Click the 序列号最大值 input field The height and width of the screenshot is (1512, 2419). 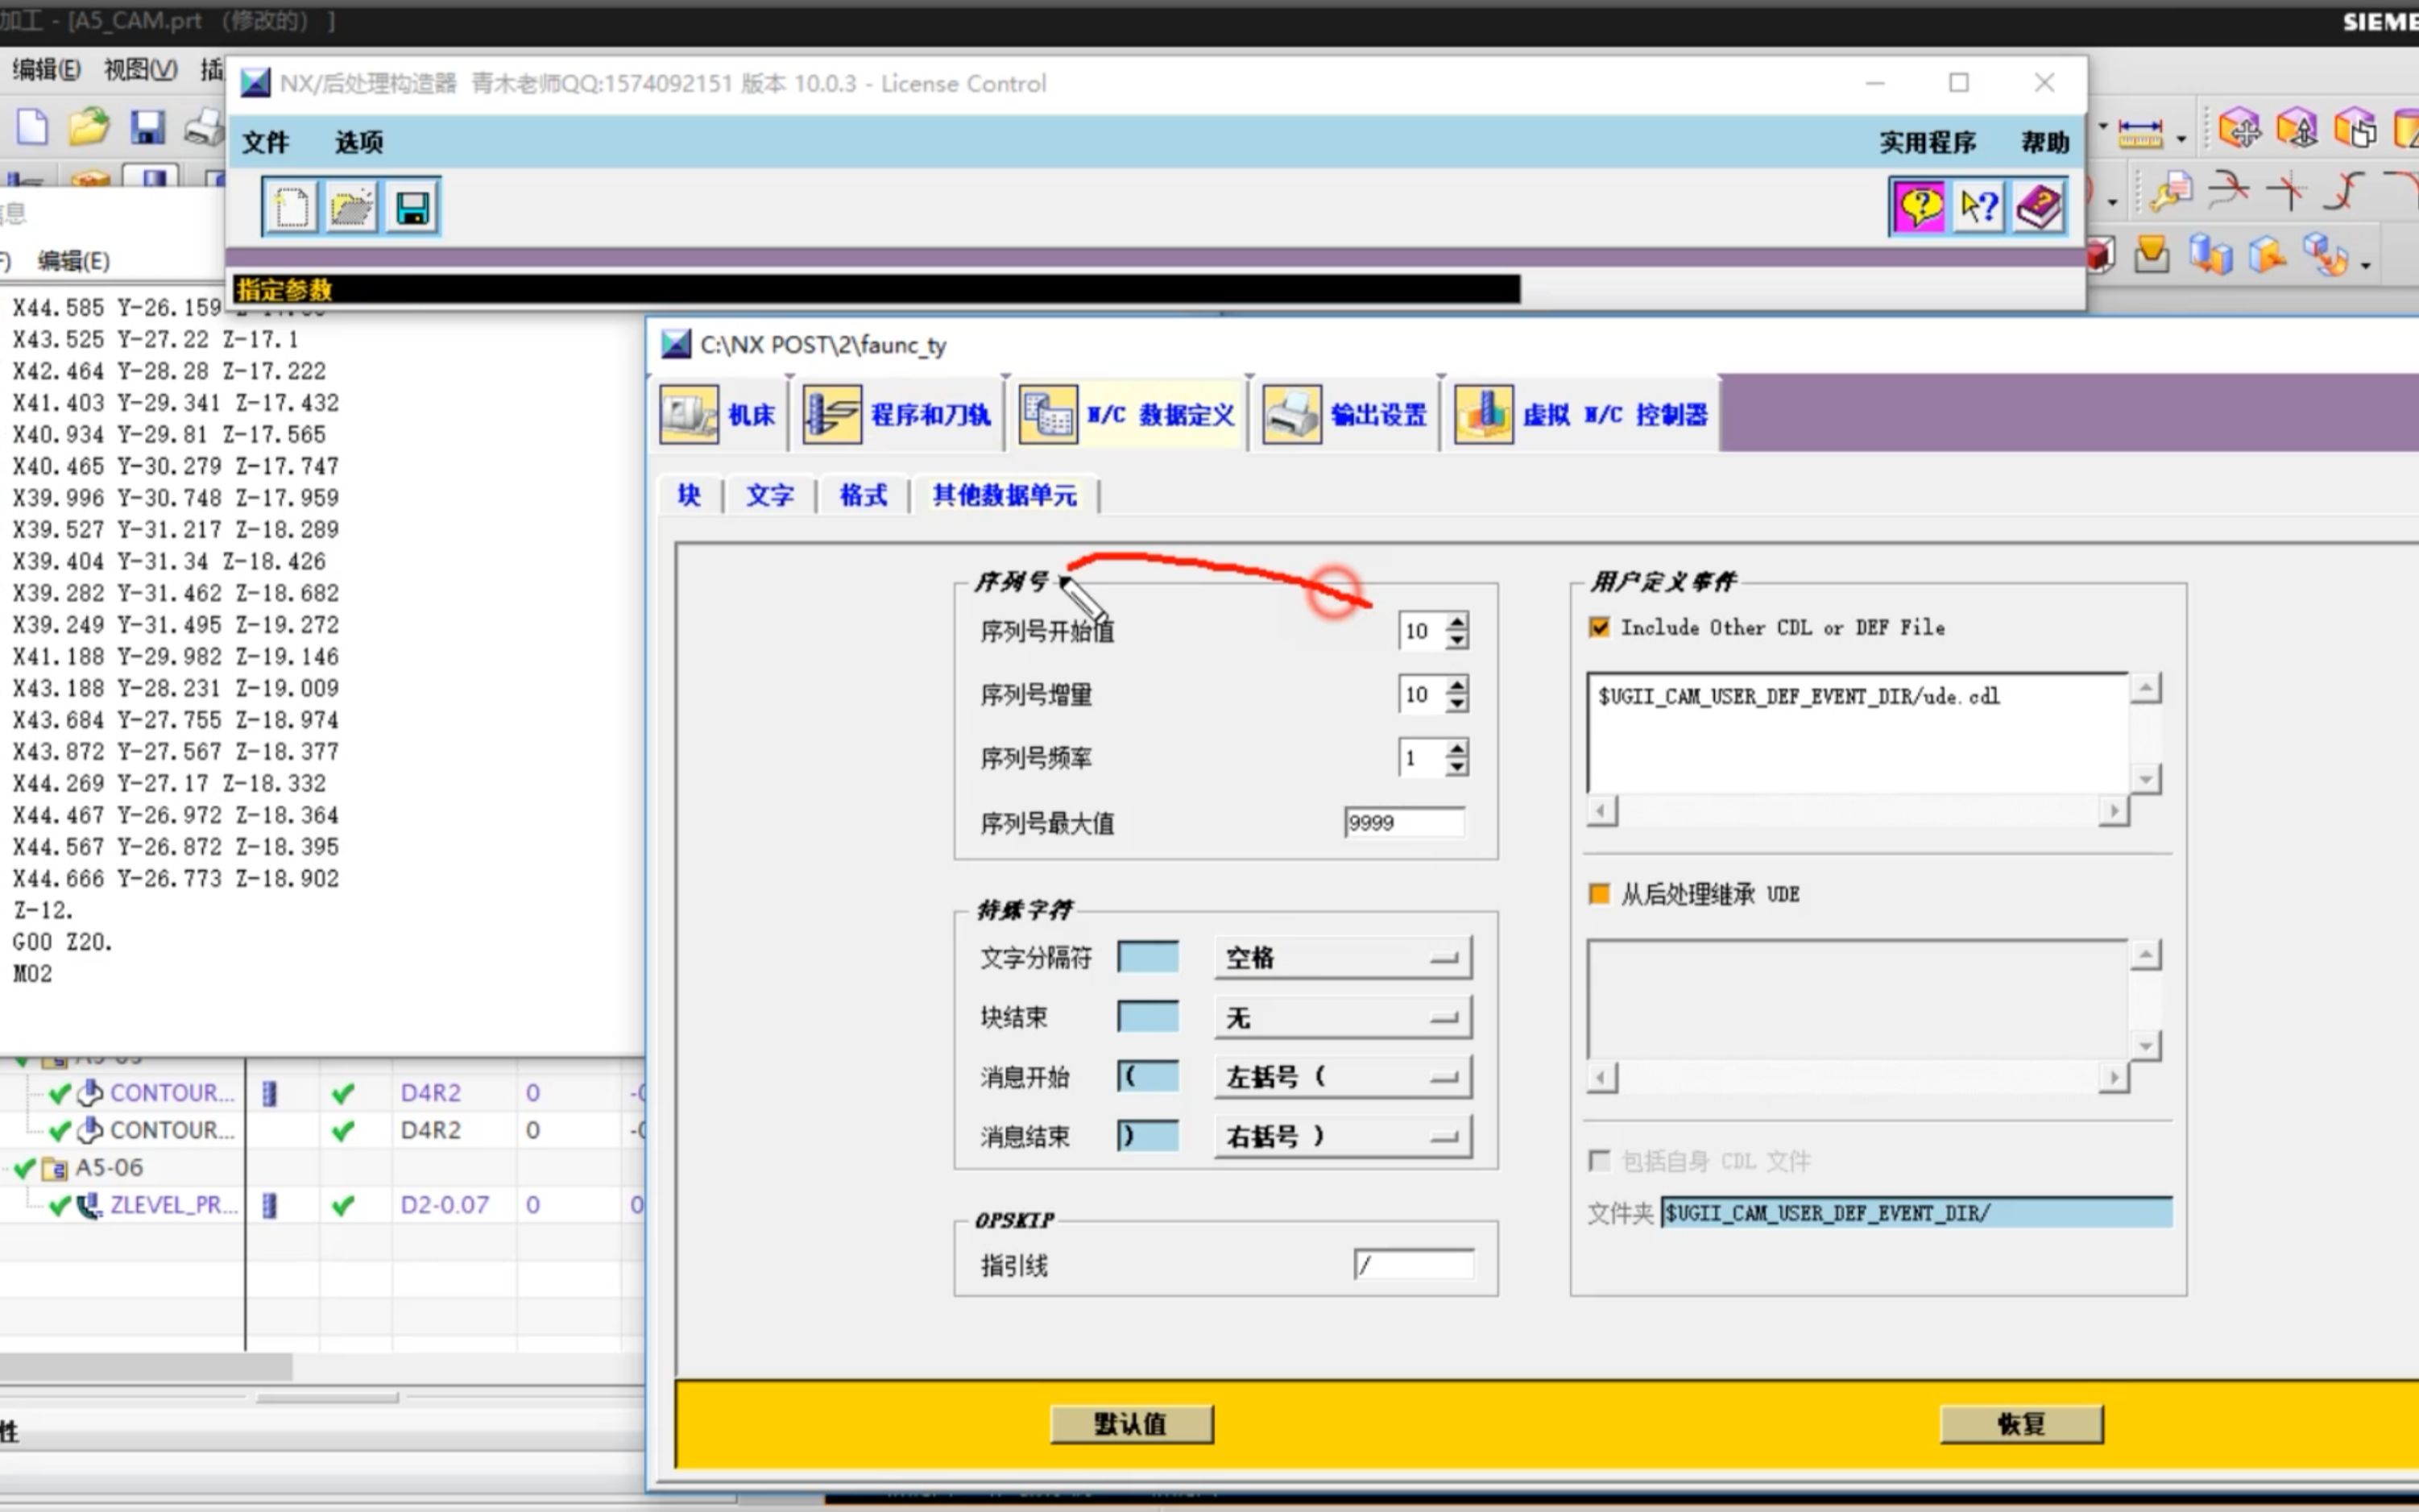click(x=1403, y=823)
